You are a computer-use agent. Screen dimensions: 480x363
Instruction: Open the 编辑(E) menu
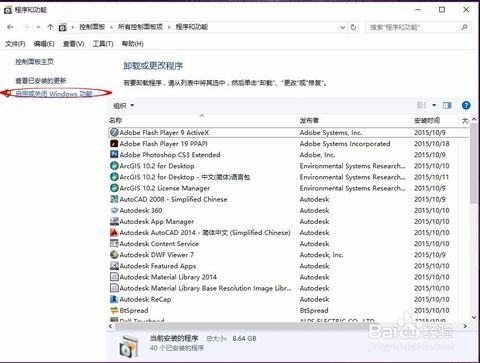point(44,44)
